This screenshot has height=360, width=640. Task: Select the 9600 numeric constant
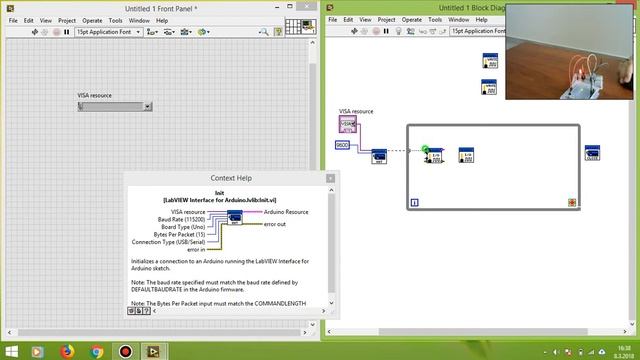(342, 145)
